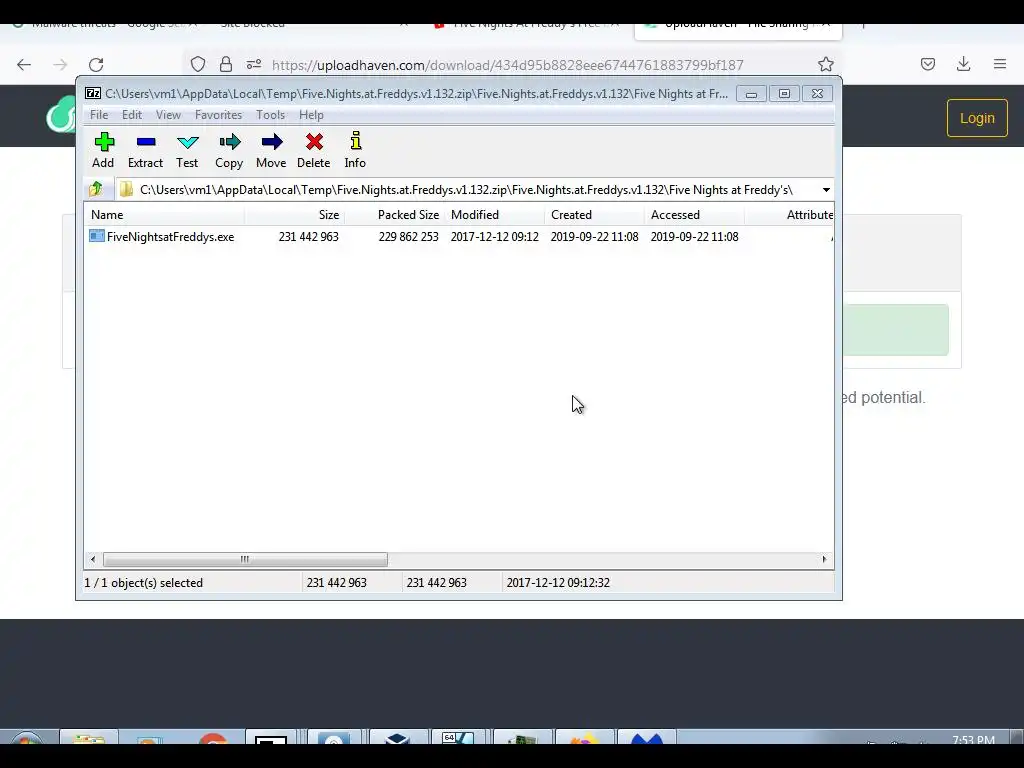1024x768 pixels.
Task: Click the Firefox URL address bar
Action: click(507, 65)
